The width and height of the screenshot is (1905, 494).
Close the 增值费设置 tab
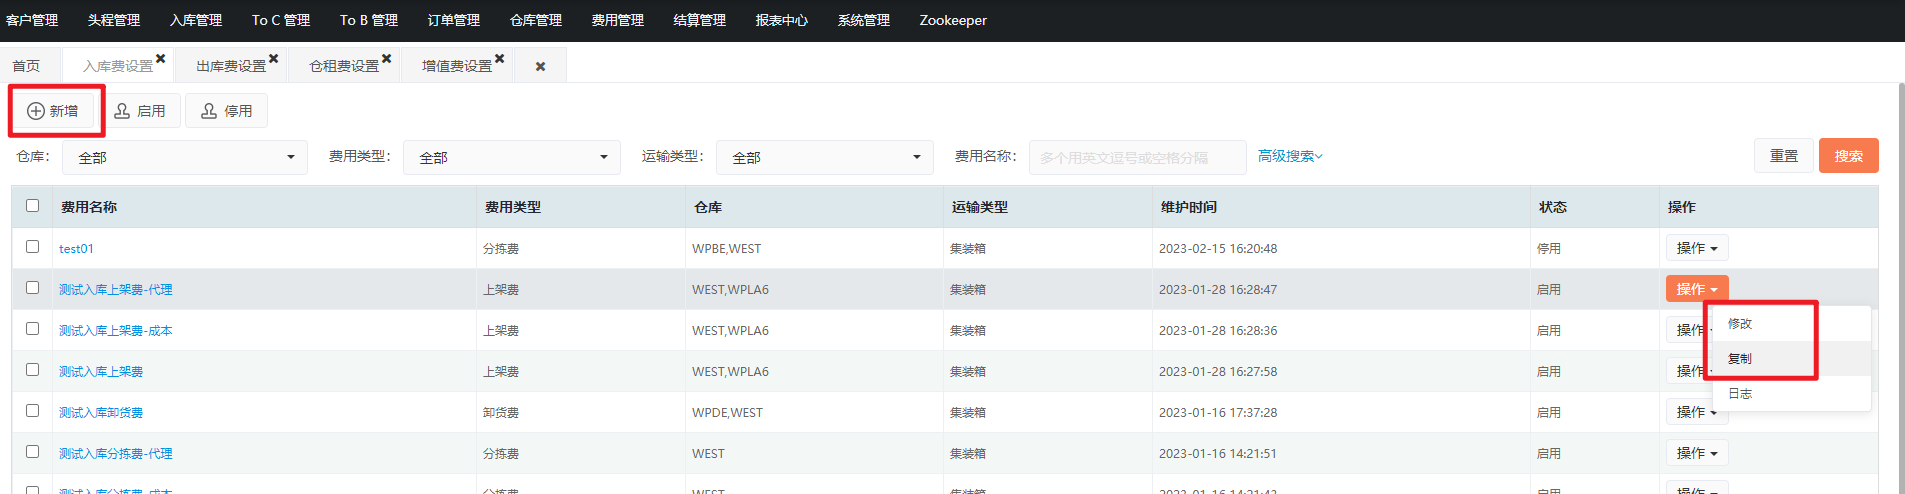(x=499, y=59)
